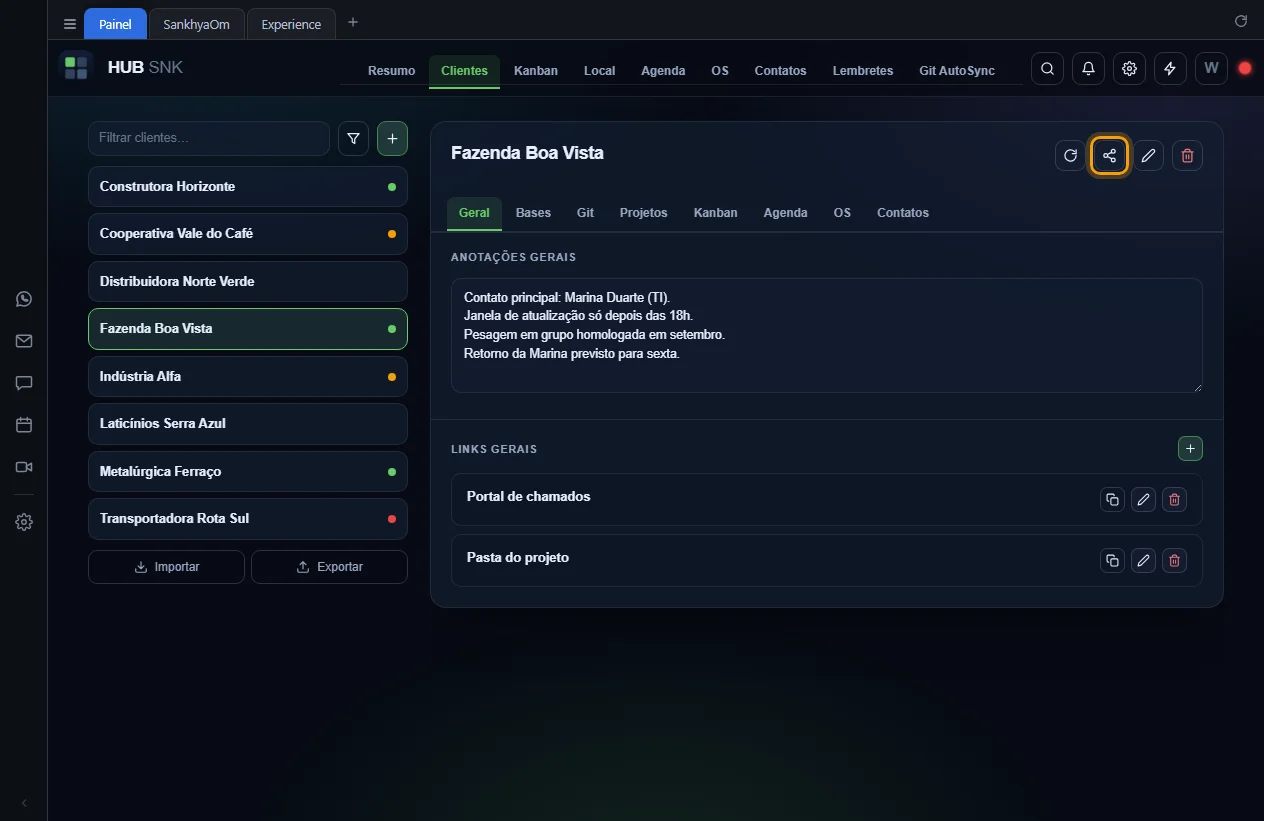The height and width of the screenshot is (821, 1264).
Task: Add a new general link
Action: coord(1190,449)
